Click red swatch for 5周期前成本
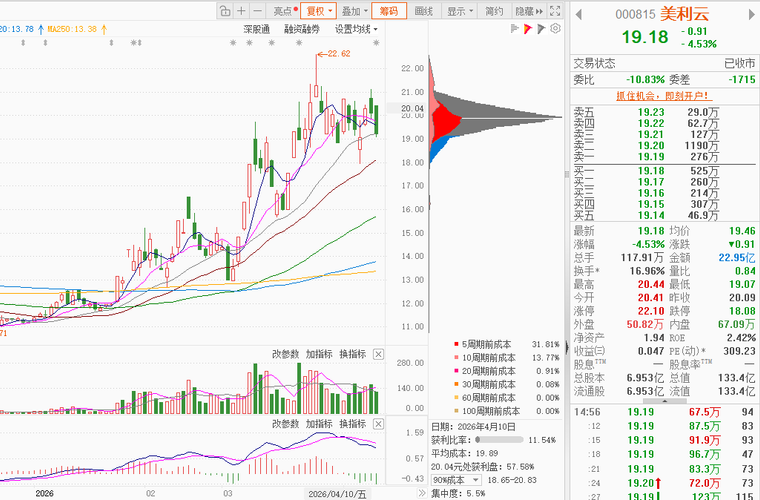 (456, 344)
